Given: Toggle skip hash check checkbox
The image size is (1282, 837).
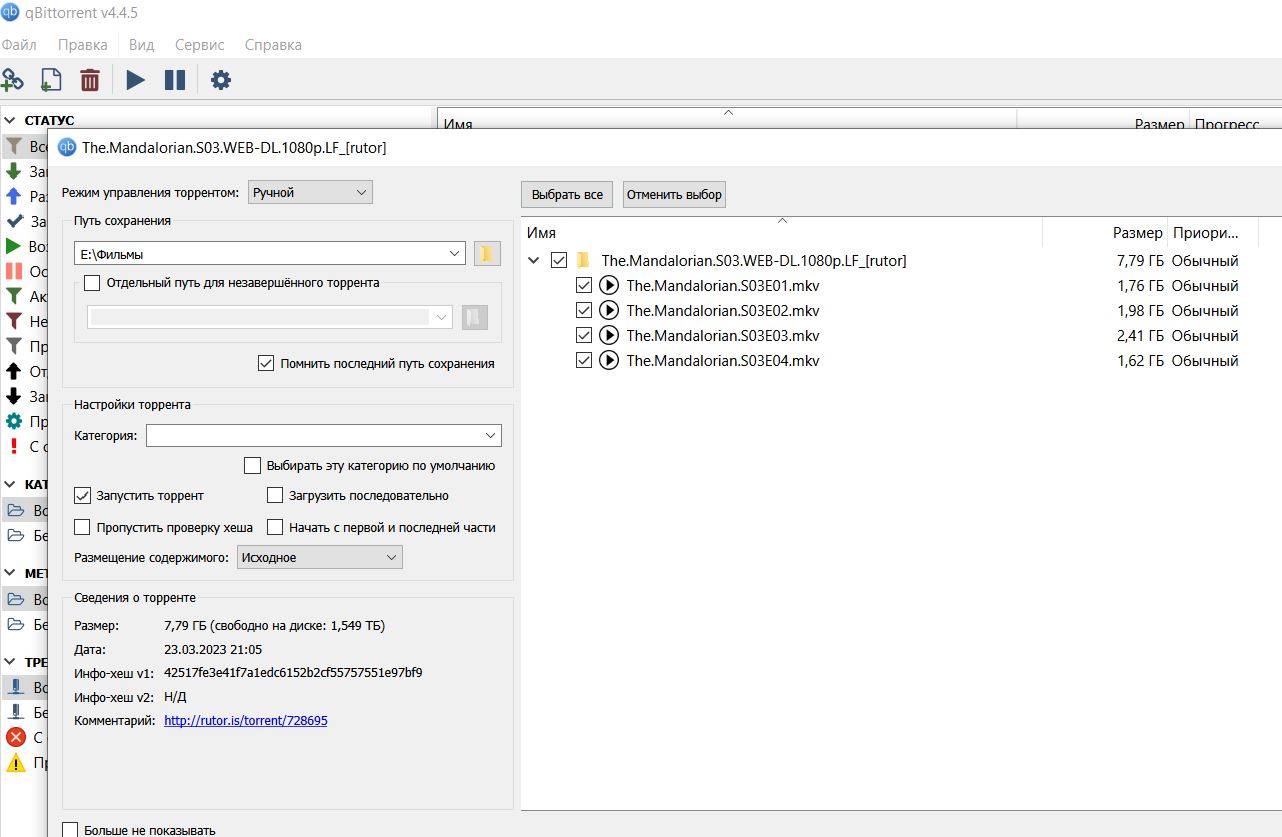Looking at the screenshot, I should pyautogui.click(x=83, y=527).
